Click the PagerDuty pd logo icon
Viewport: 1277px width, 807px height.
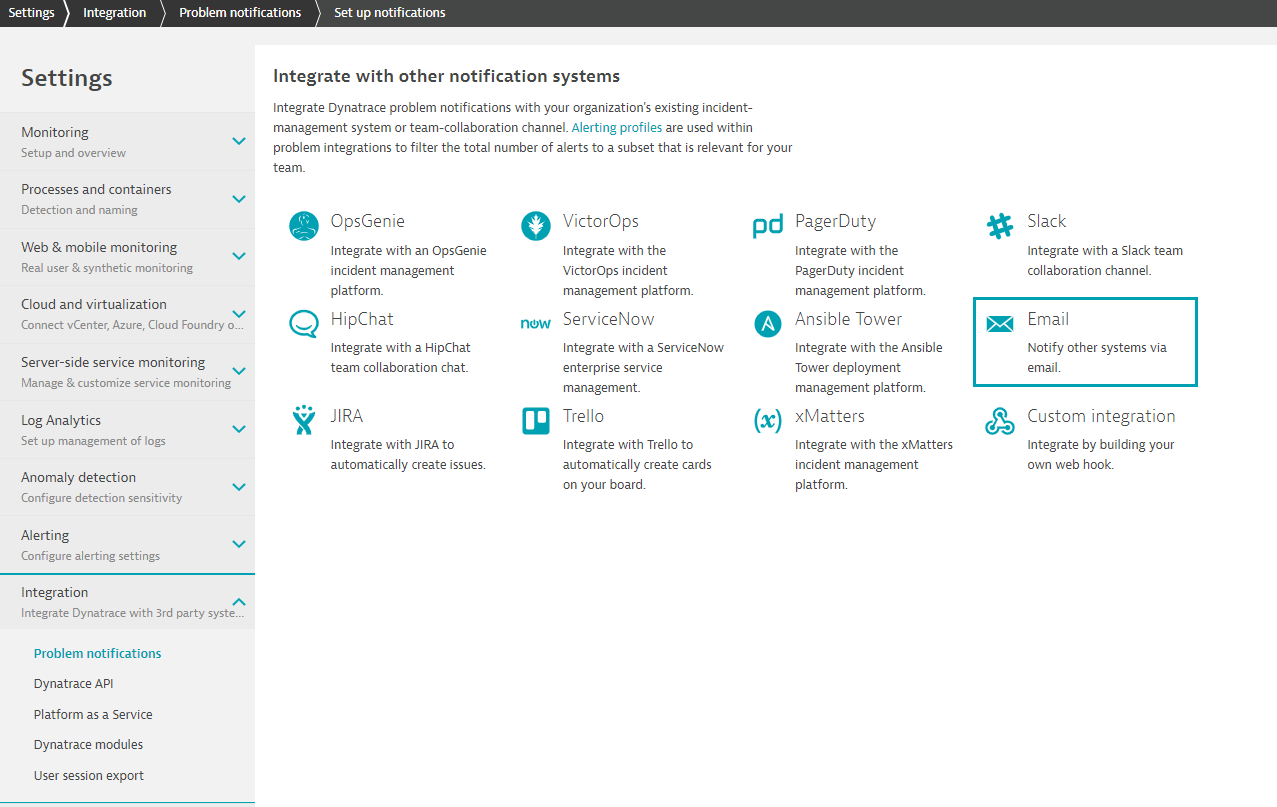768,227
